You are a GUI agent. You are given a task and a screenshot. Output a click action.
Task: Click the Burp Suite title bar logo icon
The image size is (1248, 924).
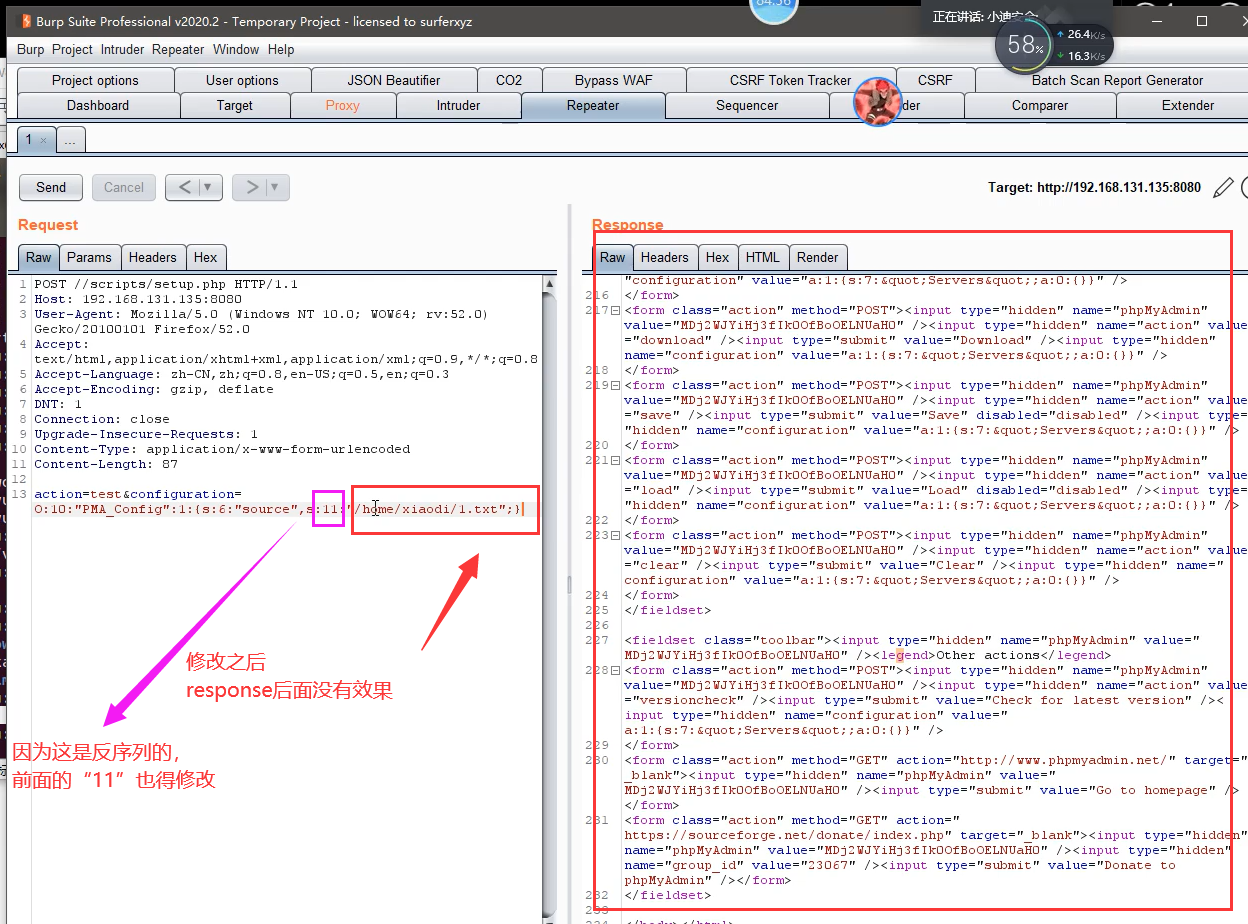pyautogui.click(x=26, y=20)
